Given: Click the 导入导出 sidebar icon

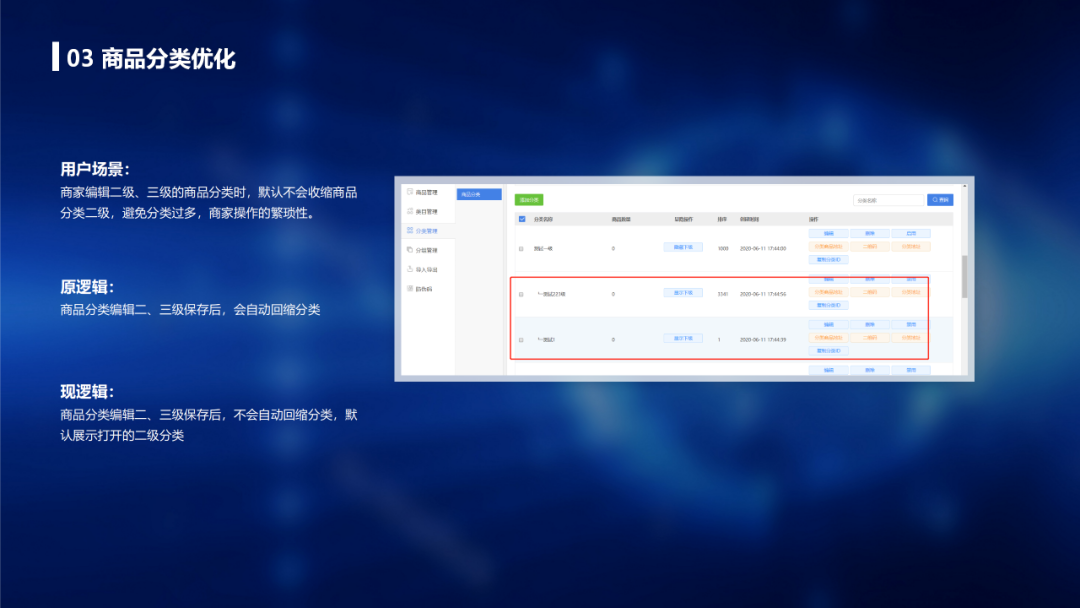Looking at the screenshot, I should tap(410, 269).
